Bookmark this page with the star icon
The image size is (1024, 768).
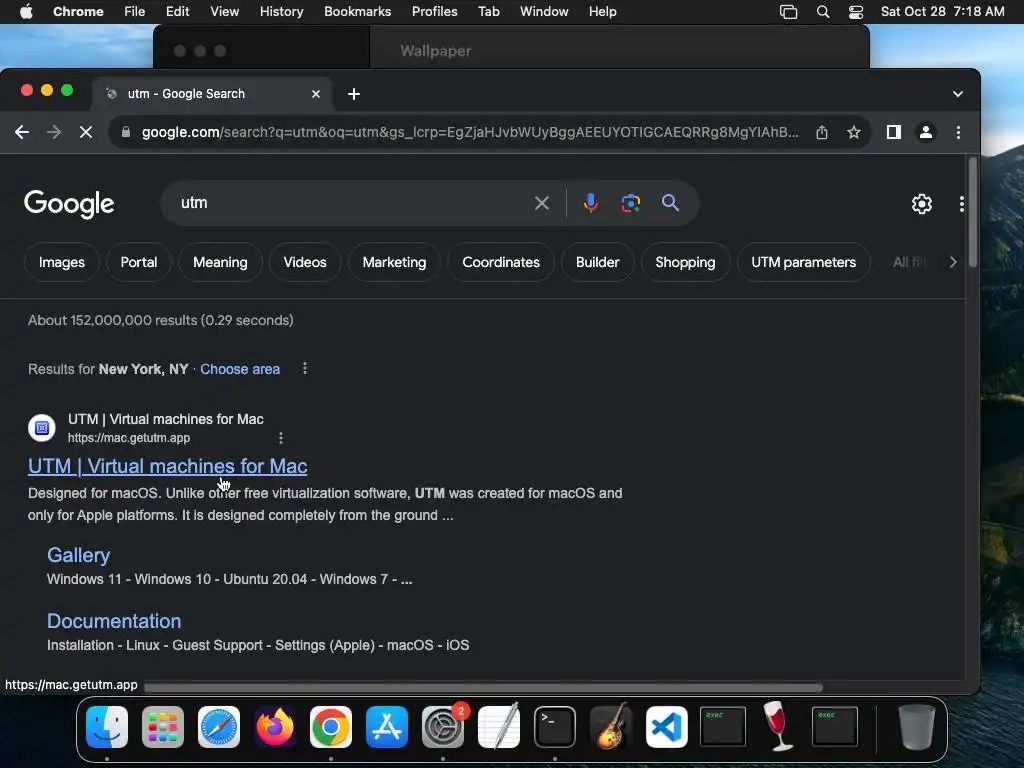point(854,133)
